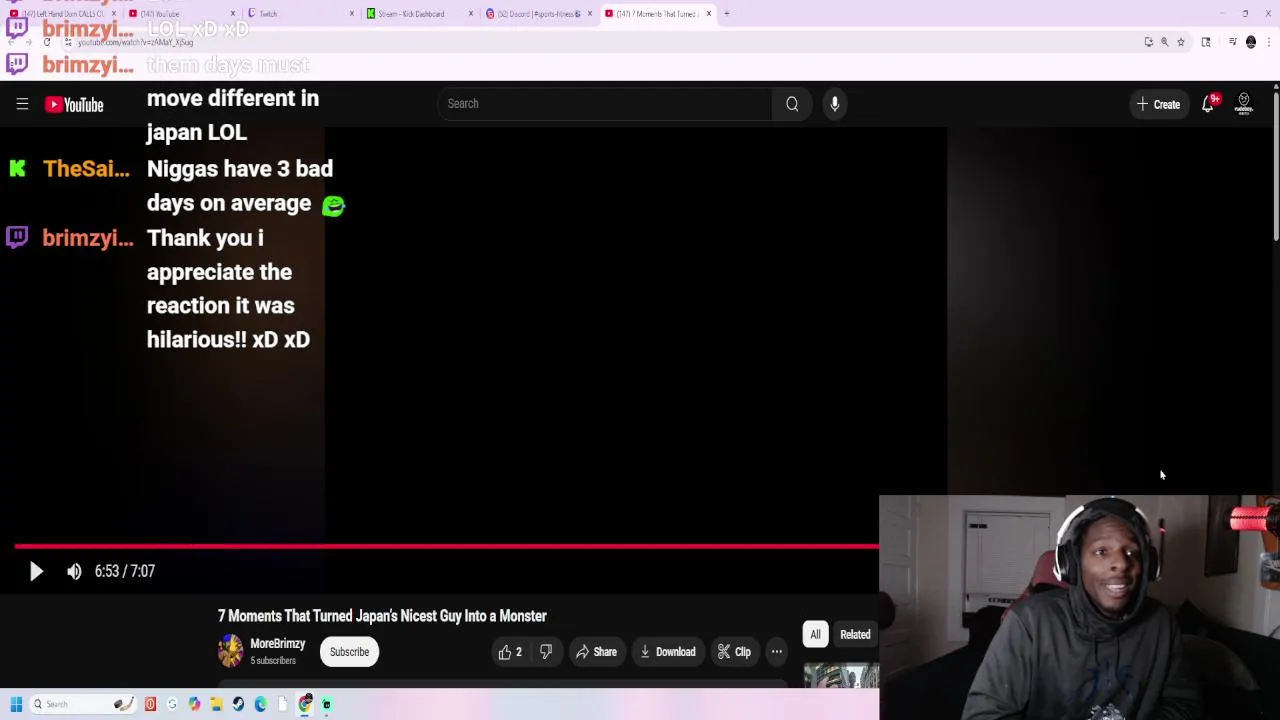
Task: Focus the YouTube search input field
Action: (x=605, y=104)
